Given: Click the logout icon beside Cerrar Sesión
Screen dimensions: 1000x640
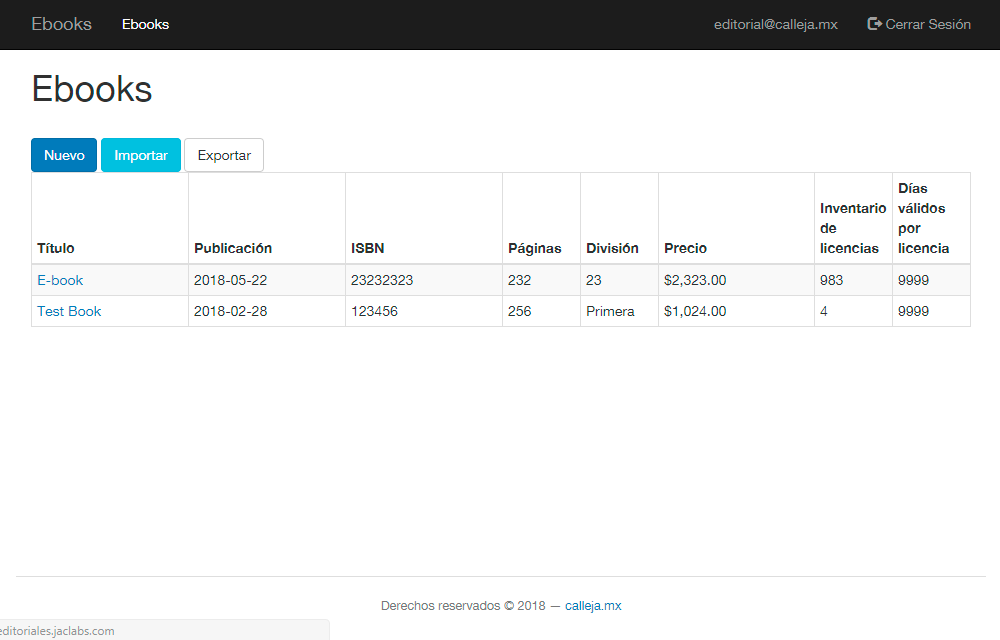Looking at the screenshot, I should point(874,24).
